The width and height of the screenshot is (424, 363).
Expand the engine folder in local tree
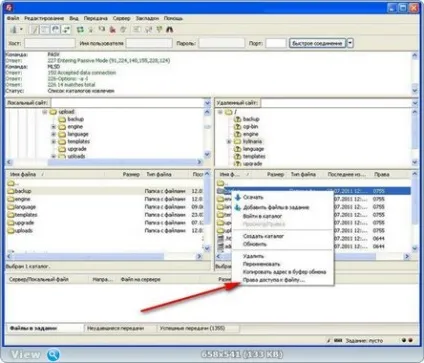coord(53,127)
